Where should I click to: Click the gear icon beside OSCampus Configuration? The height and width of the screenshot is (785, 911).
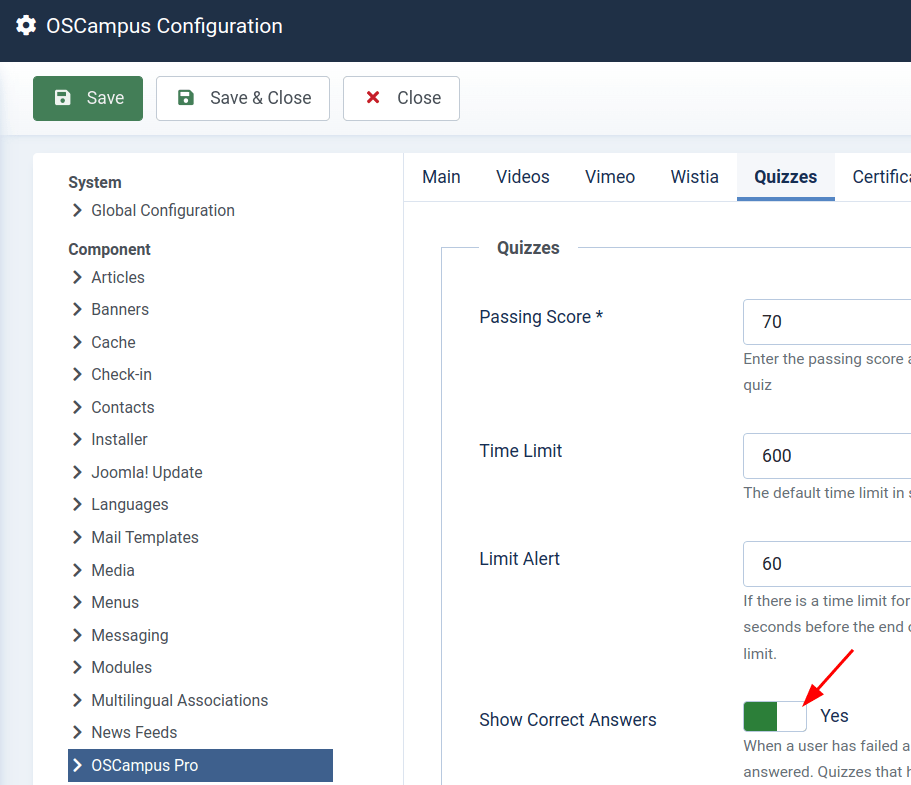26,26
